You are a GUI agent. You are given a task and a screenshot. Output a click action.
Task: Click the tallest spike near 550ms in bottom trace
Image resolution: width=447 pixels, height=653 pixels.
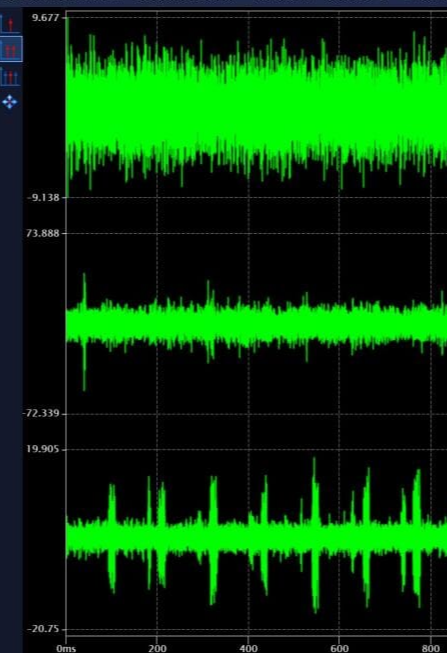pyautogui.click(x=315, y=535)
